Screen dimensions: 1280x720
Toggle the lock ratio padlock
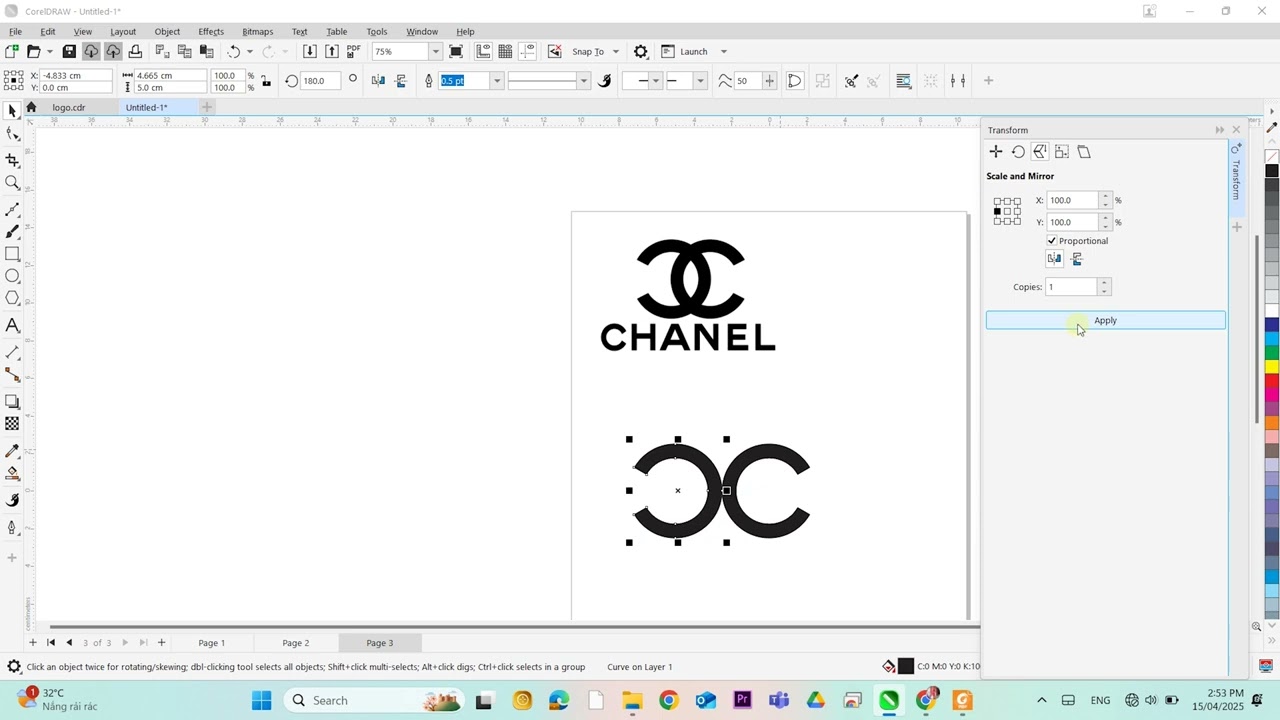(x=266, y=81)
